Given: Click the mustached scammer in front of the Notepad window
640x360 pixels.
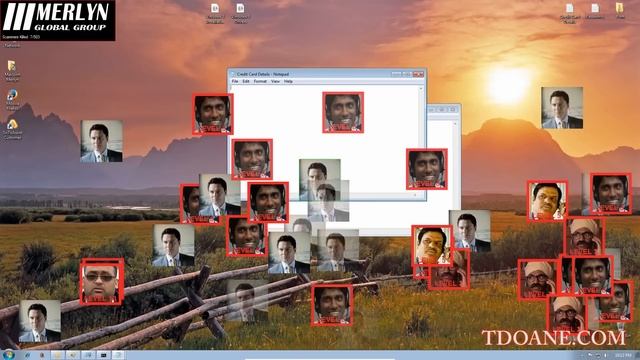Looking at the screenshot, I should click(432, 246).
